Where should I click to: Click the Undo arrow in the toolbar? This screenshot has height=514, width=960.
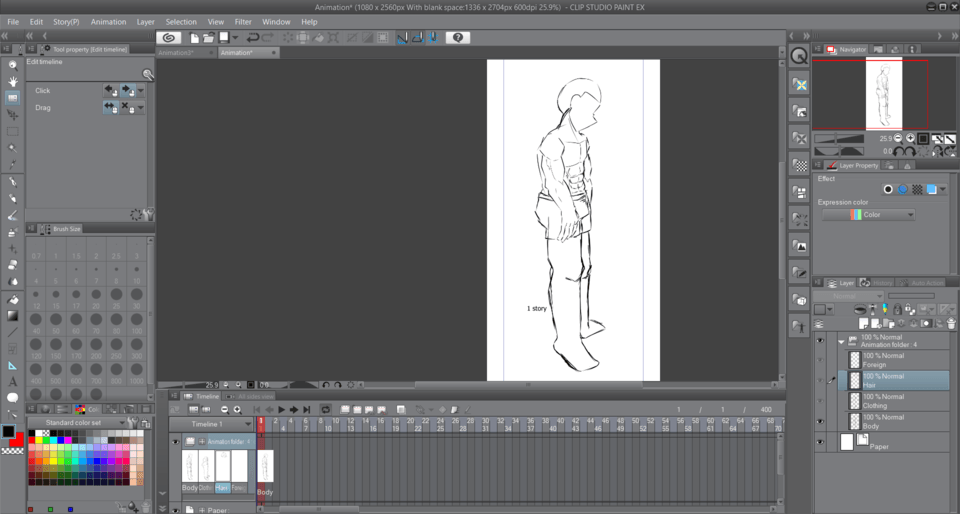[x=253, y=38]
